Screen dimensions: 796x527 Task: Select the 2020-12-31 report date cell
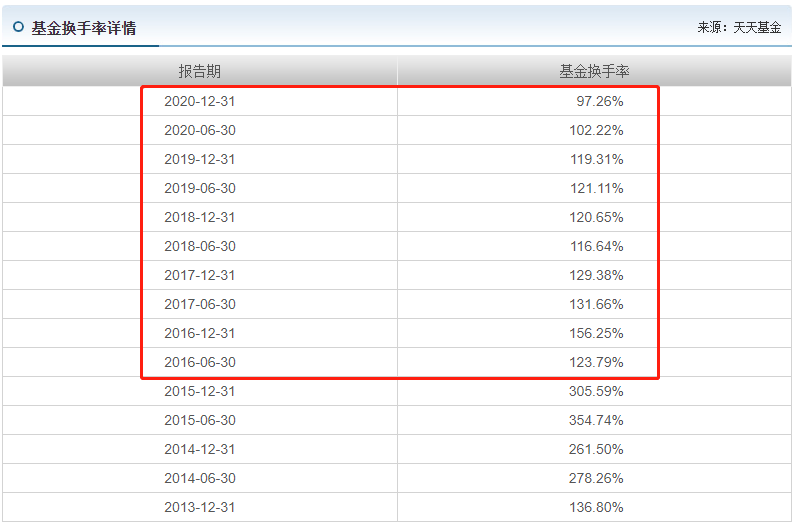click(200, 101)
